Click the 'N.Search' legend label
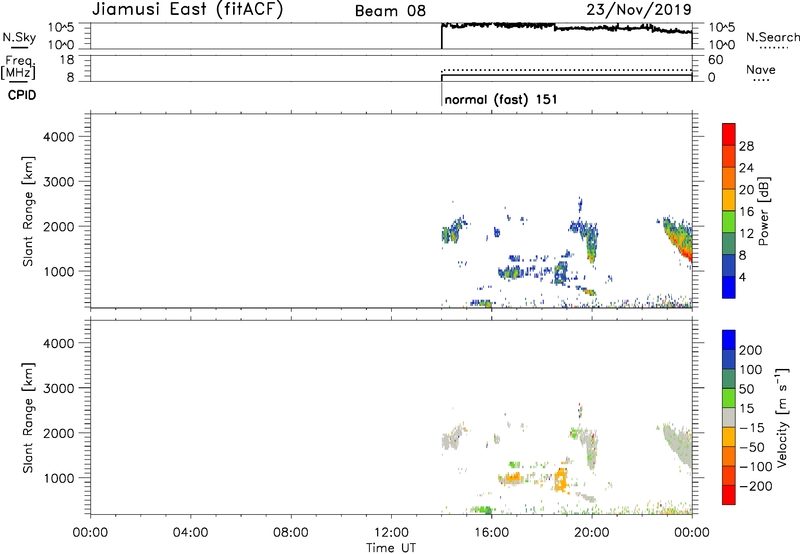The image size is (800, 554). coord(772,37)
